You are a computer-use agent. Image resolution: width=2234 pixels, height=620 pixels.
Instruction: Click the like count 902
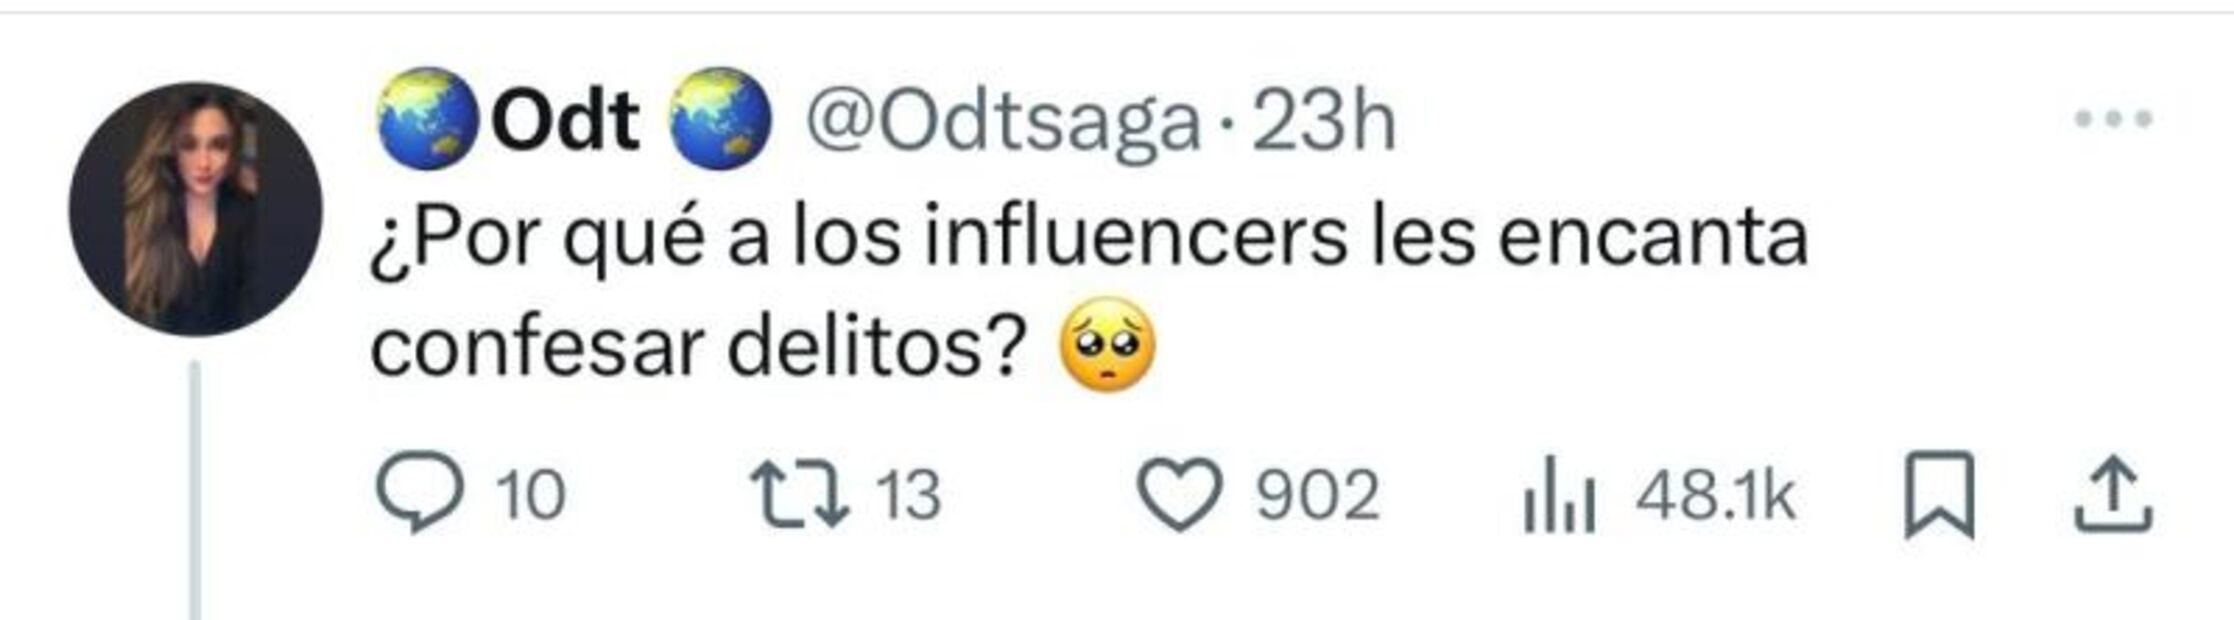1317,495
